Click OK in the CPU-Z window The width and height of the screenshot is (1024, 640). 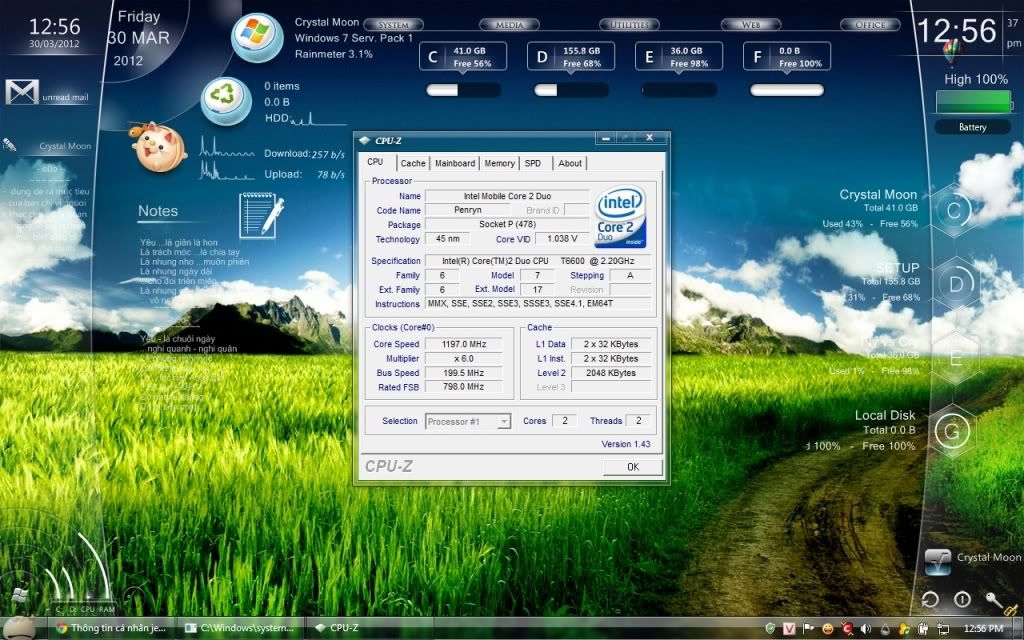tap(633, 467)
